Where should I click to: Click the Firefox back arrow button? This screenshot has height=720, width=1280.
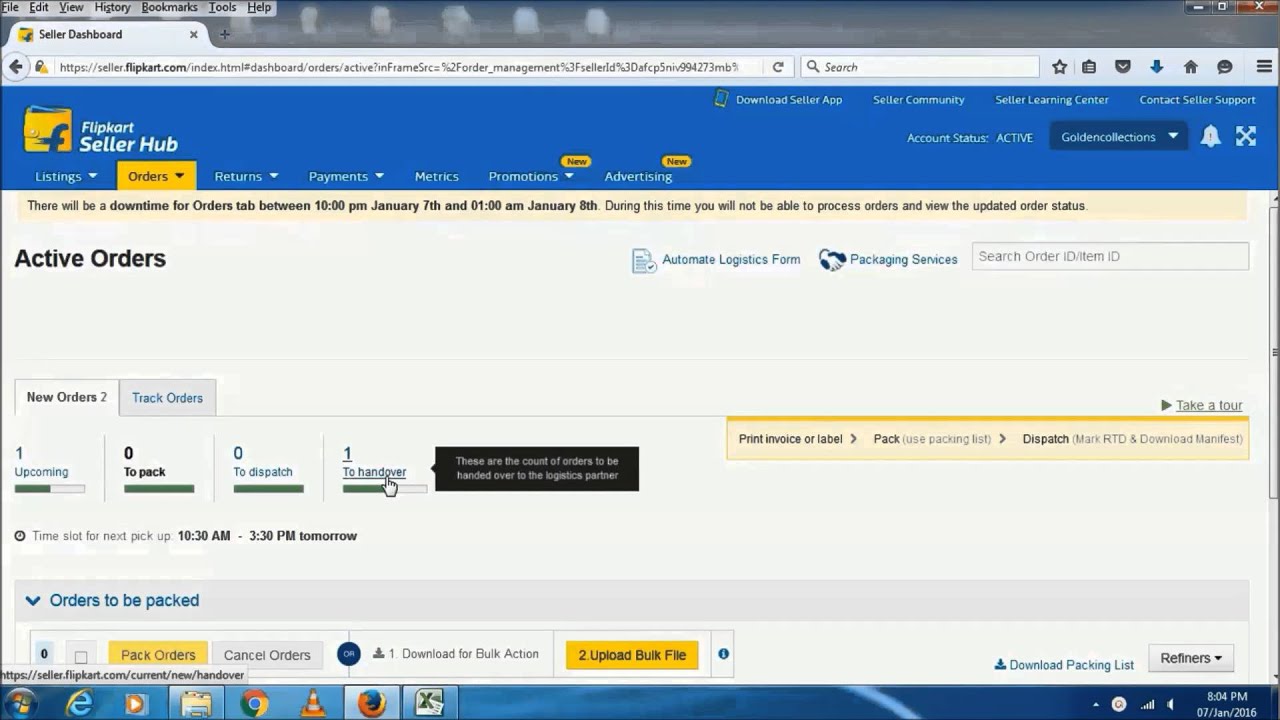[16, 67]
